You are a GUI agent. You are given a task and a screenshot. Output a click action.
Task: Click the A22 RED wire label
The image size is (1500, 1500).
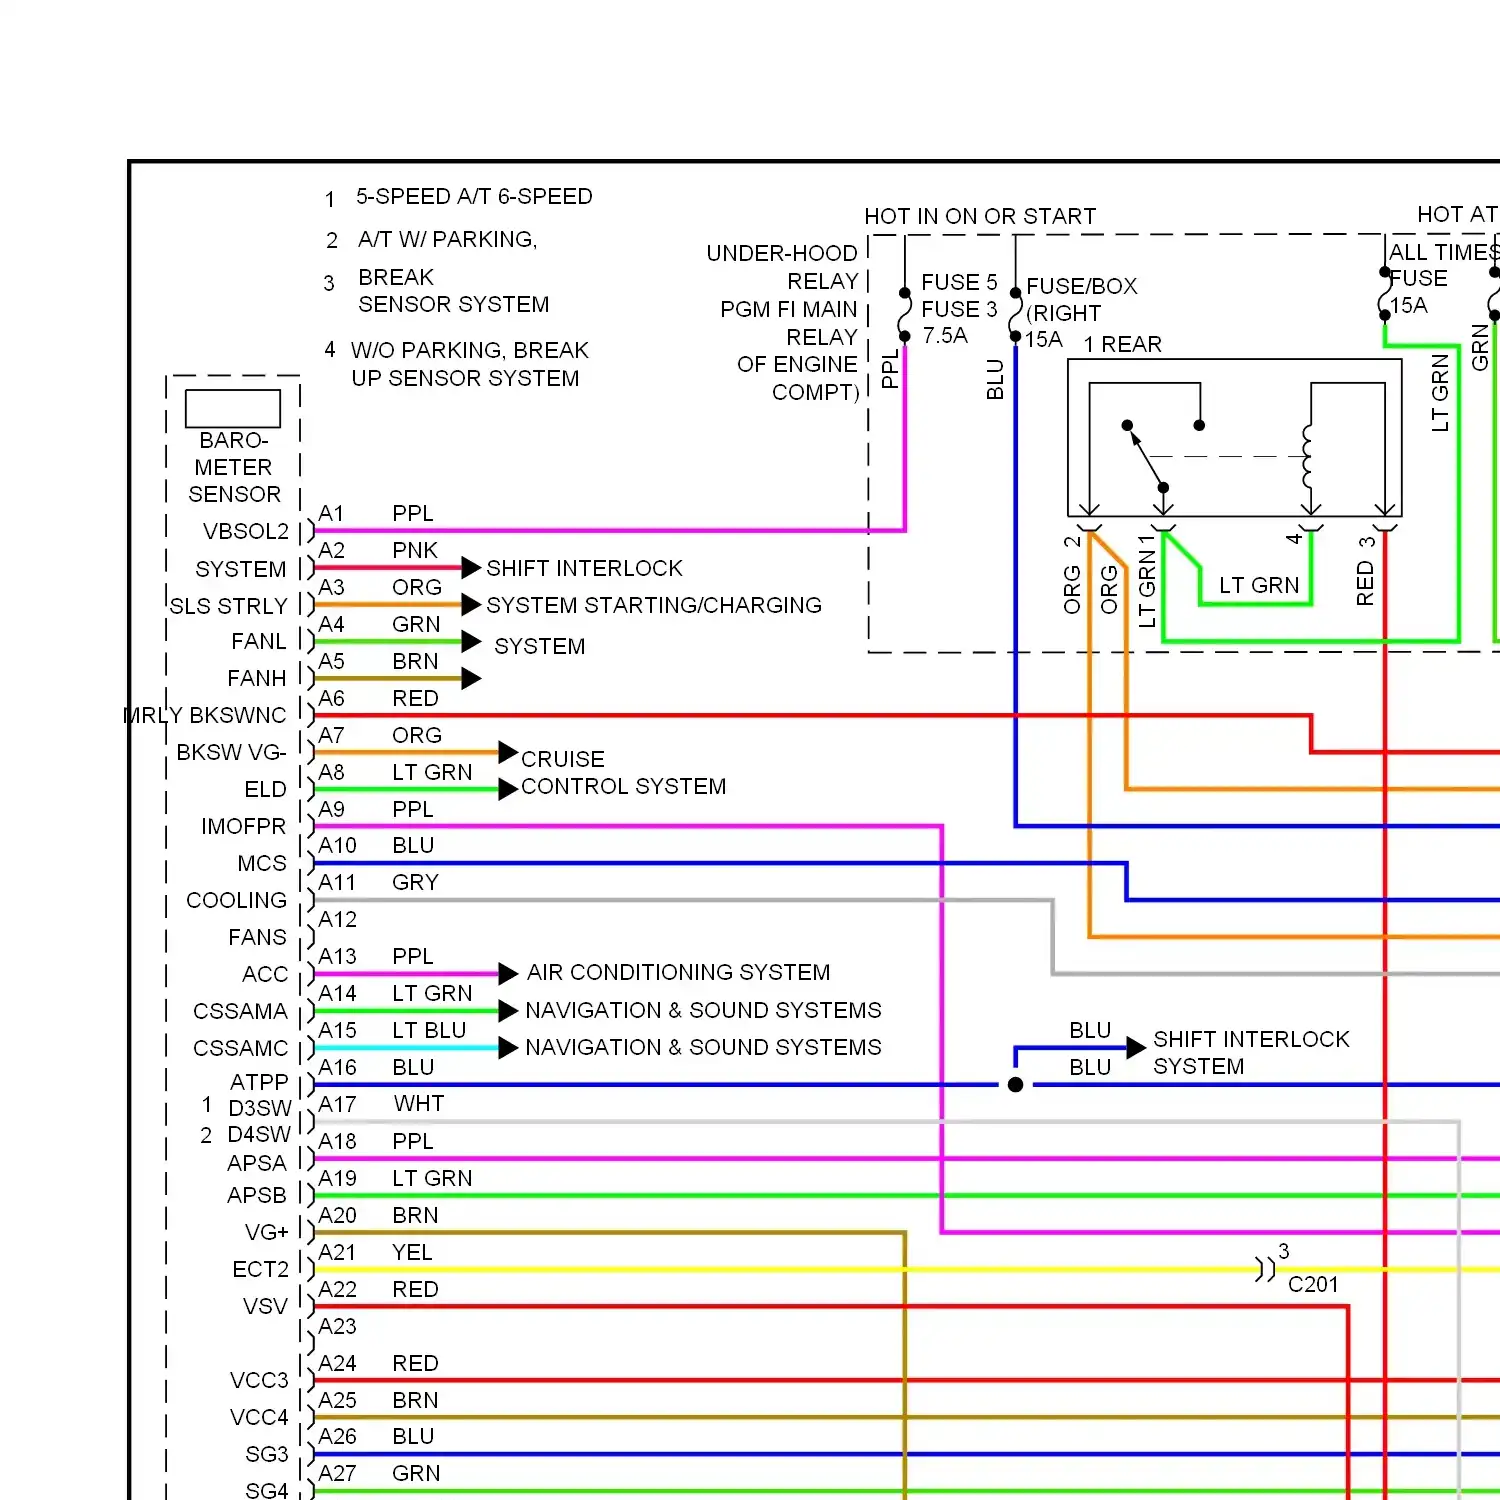(415, 1290)
